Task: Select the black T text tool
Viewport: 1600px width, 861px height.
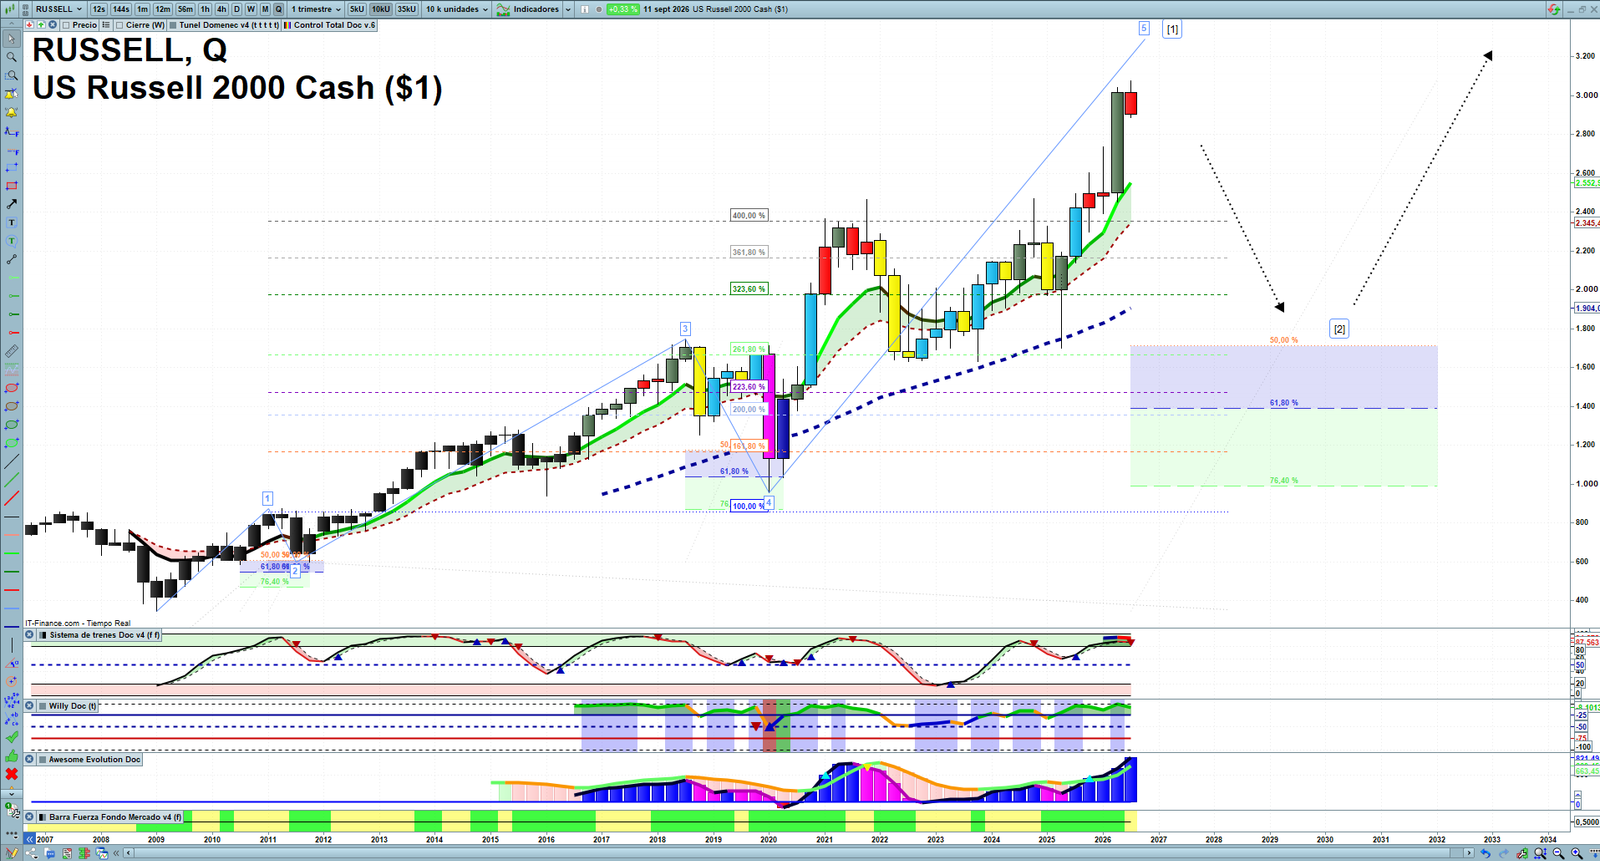Action: [12, 223]
